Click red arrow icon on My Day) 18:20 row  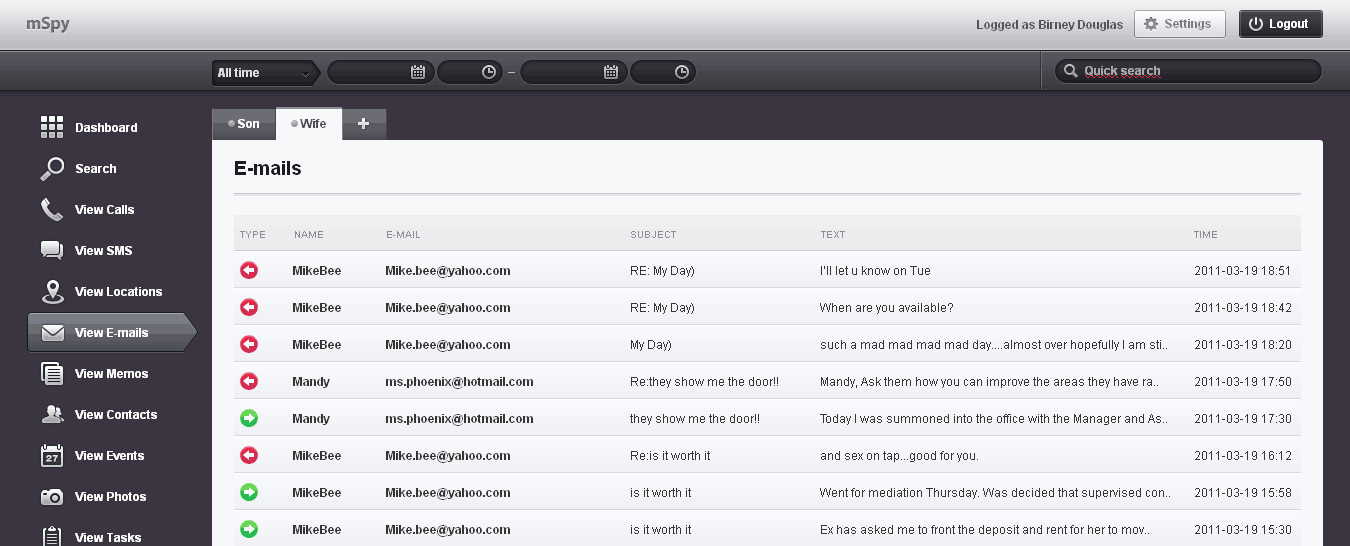(x=249, y=344)
